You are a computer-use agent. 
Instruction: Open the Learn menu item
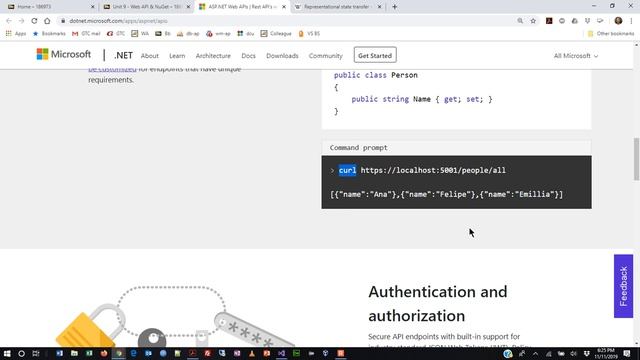point(177,56)
